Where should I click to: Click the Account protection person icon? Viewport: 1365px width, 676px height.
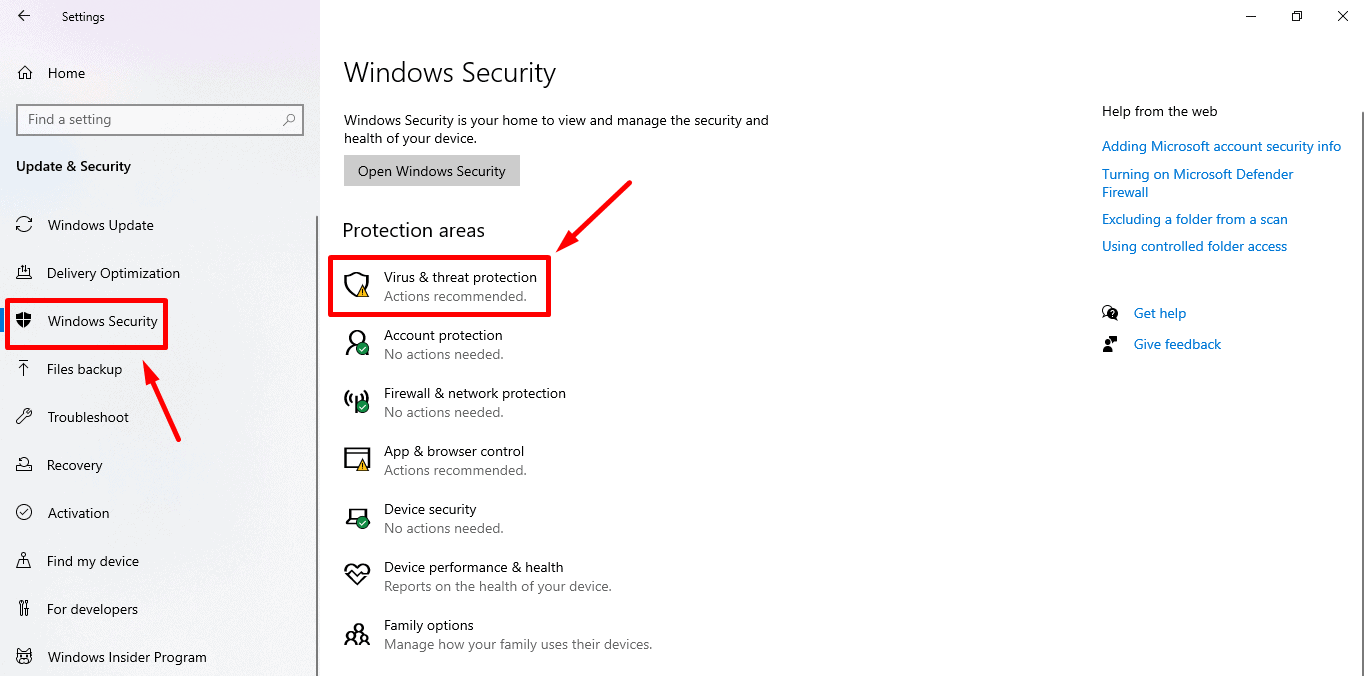coord(357,344)
